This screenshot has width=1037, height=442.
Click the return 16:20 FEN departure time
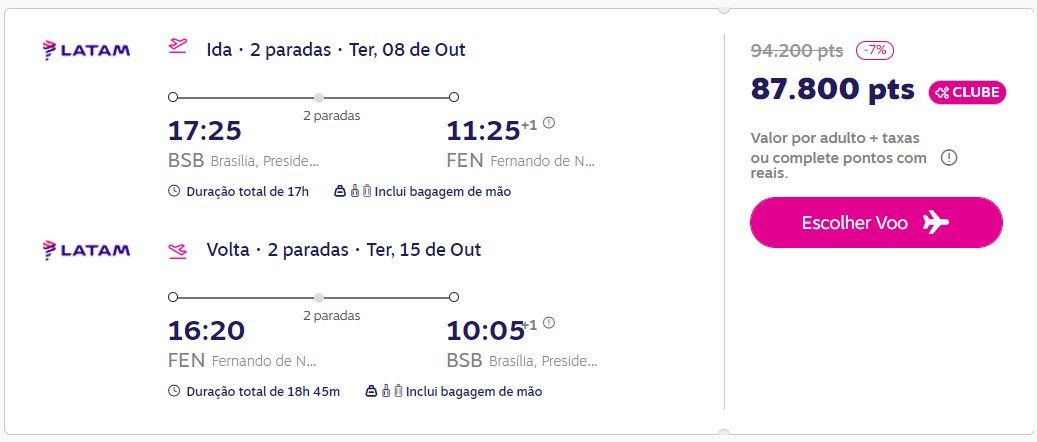(x=206, y=330)
